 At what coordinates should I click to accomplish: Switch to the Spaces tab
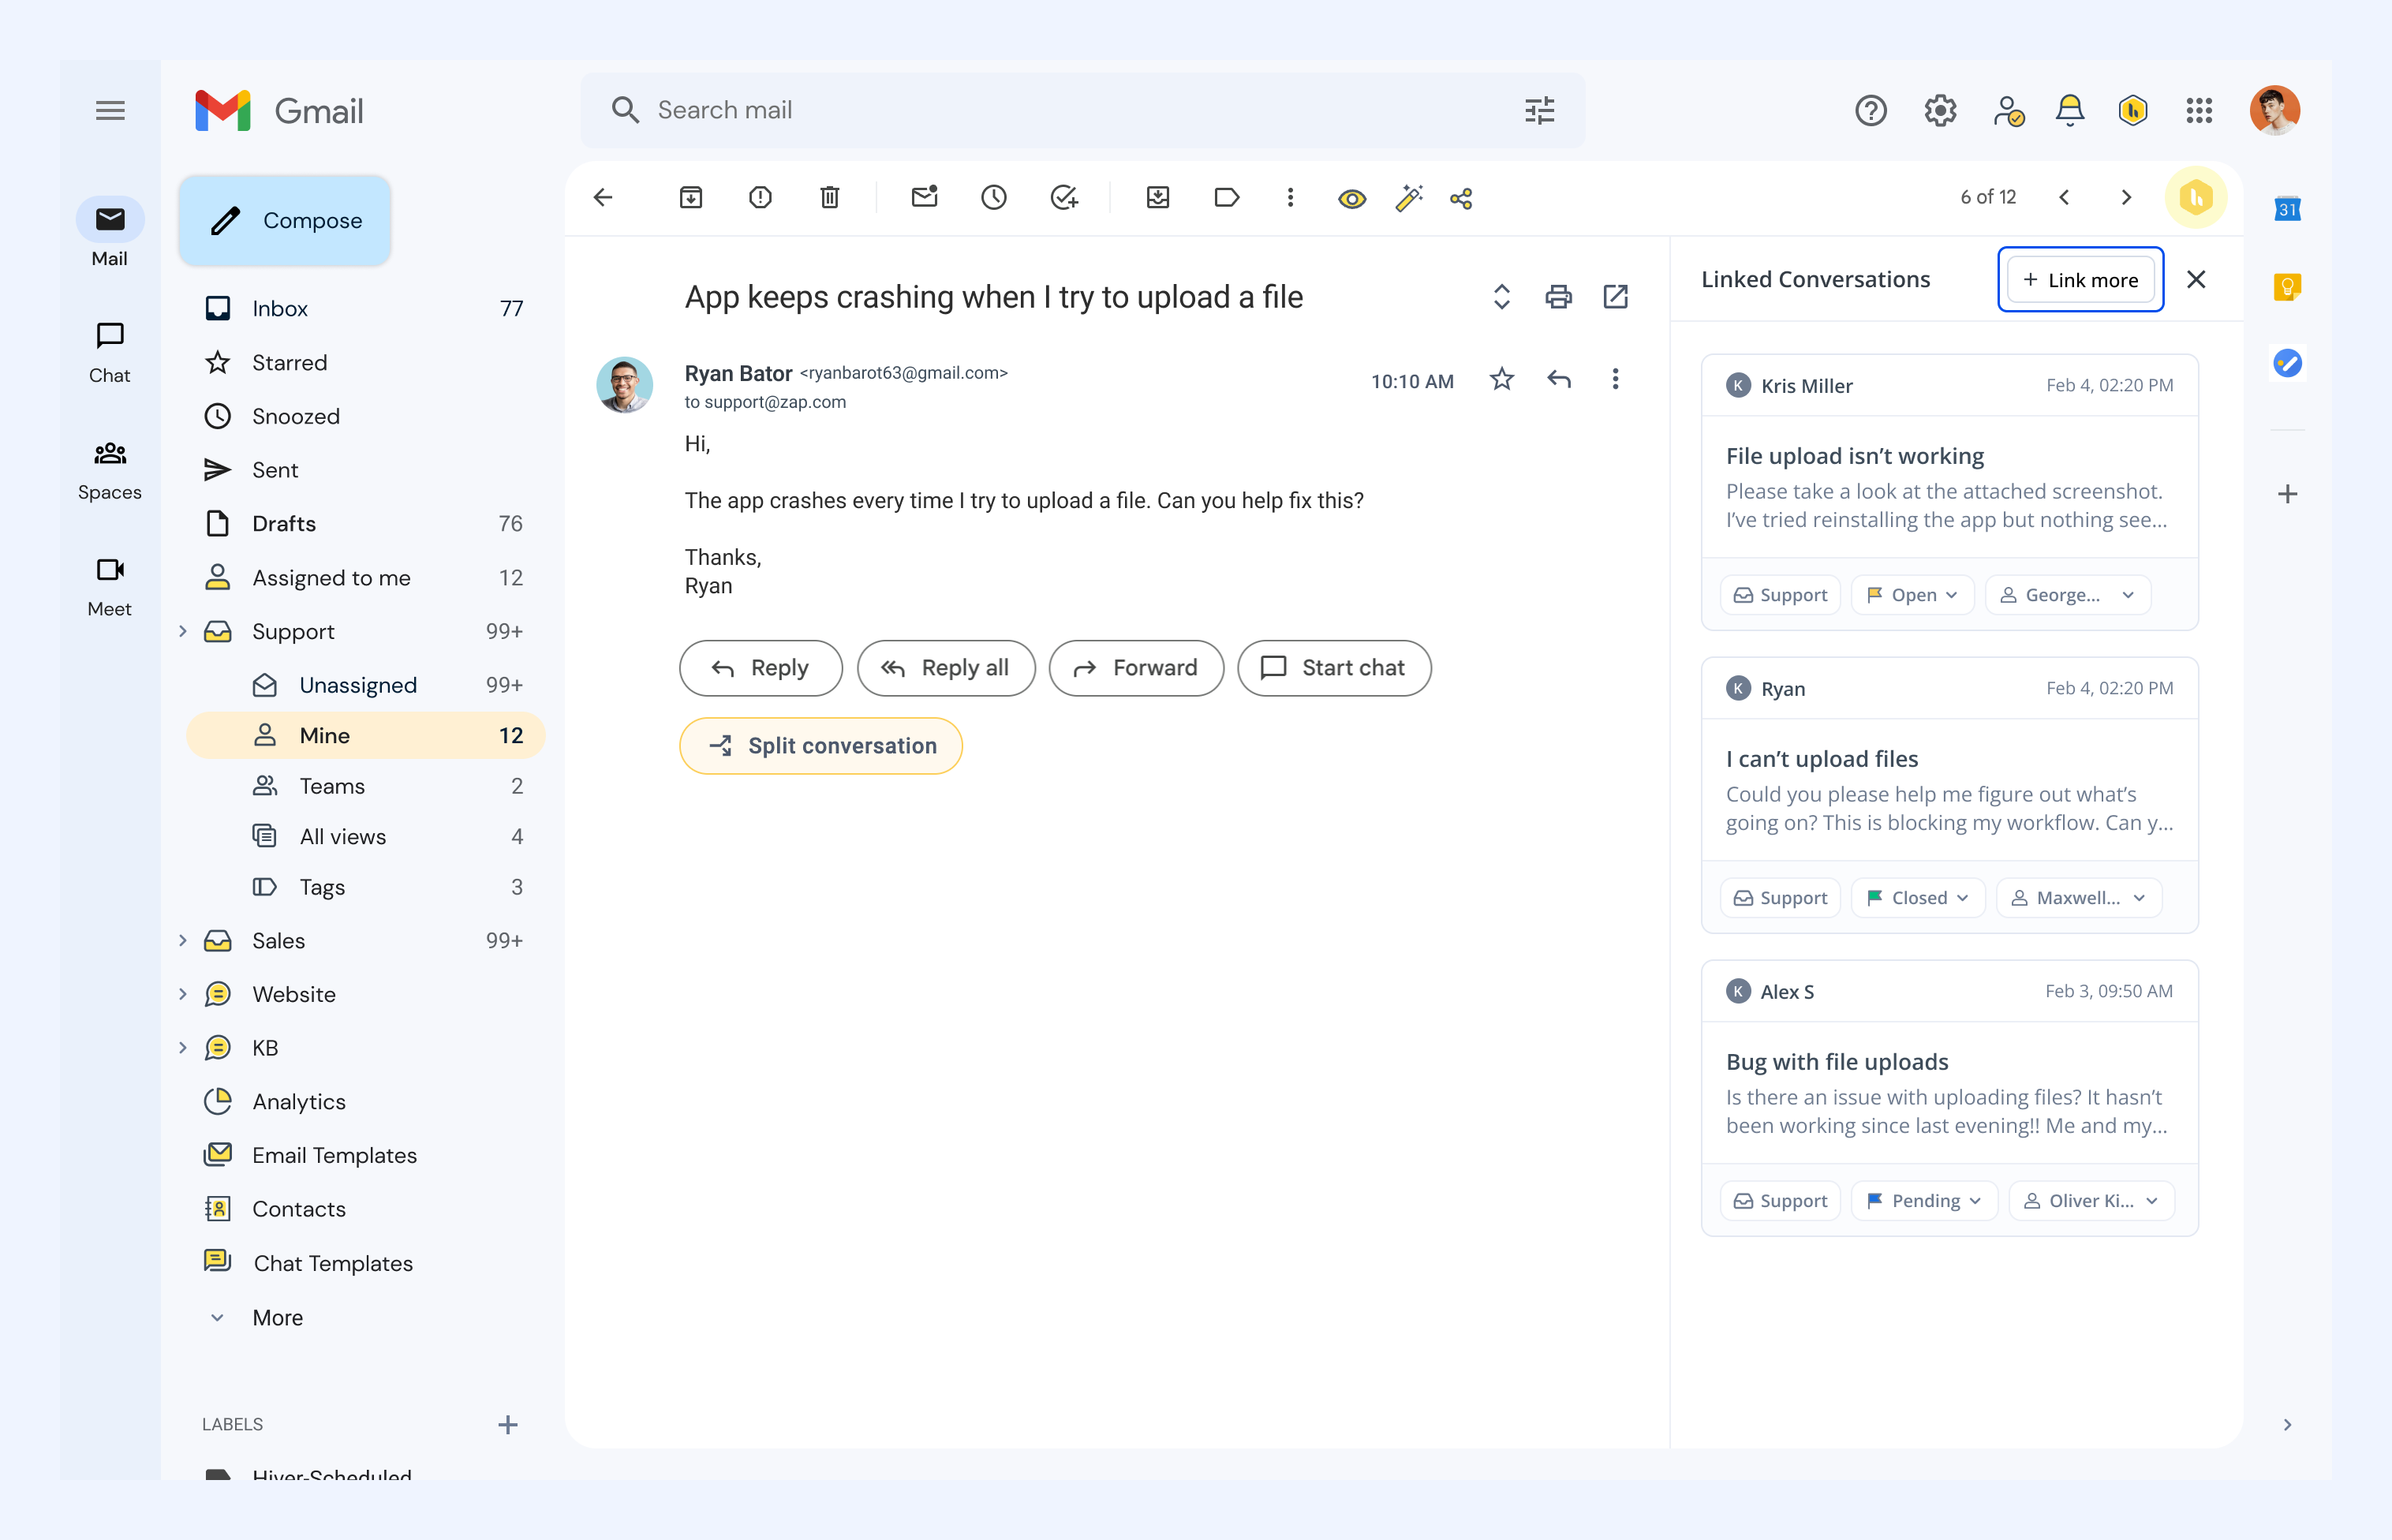click(x=110, y=469)
